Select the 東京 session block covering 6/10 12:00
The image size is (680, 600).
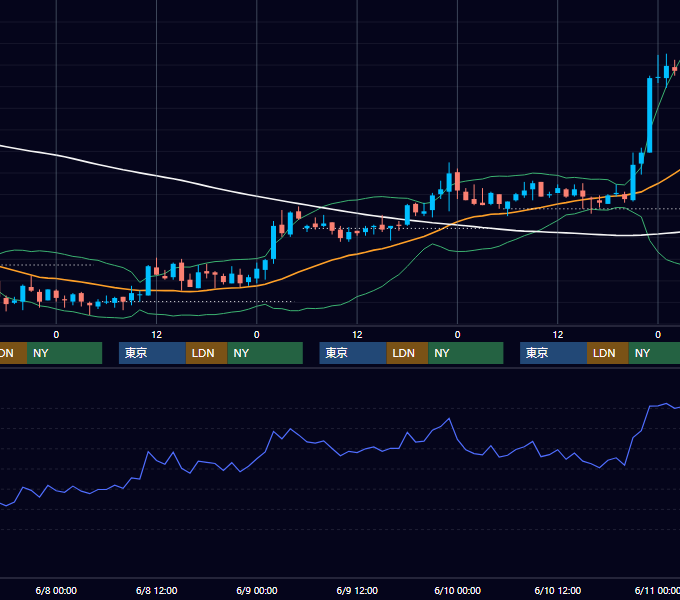(x=553, y=353)
